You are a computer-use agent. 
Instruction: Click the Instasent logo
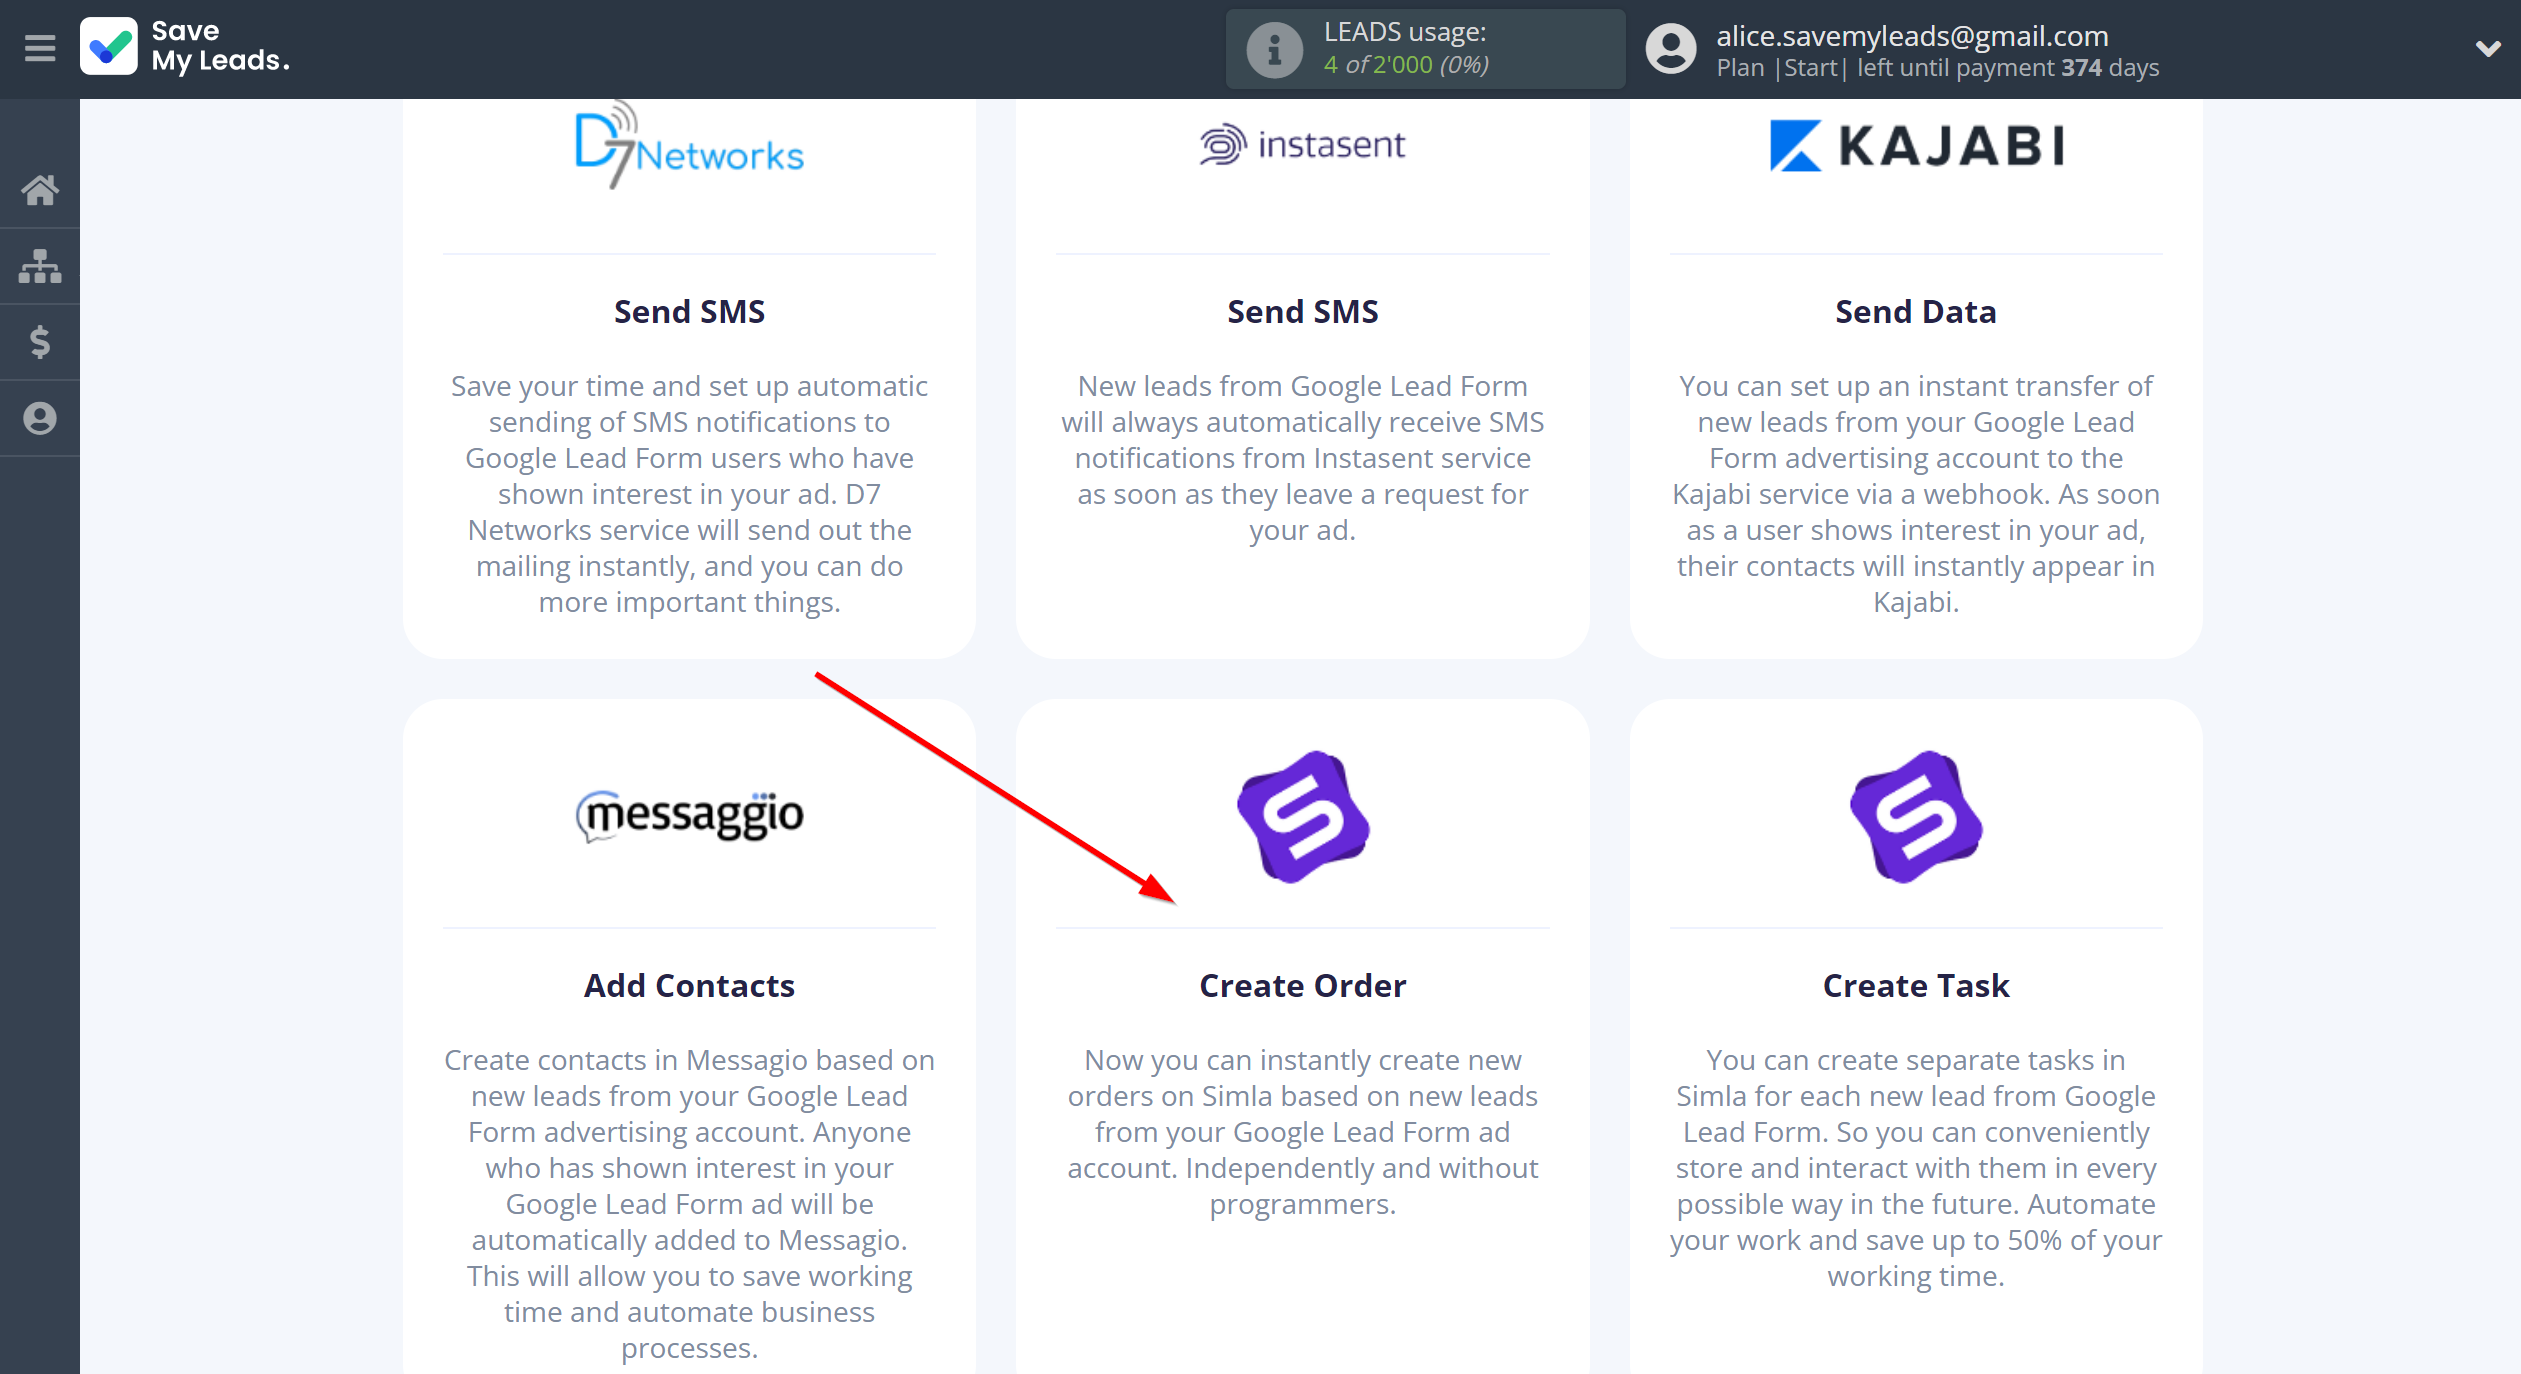click(1302, 145)
